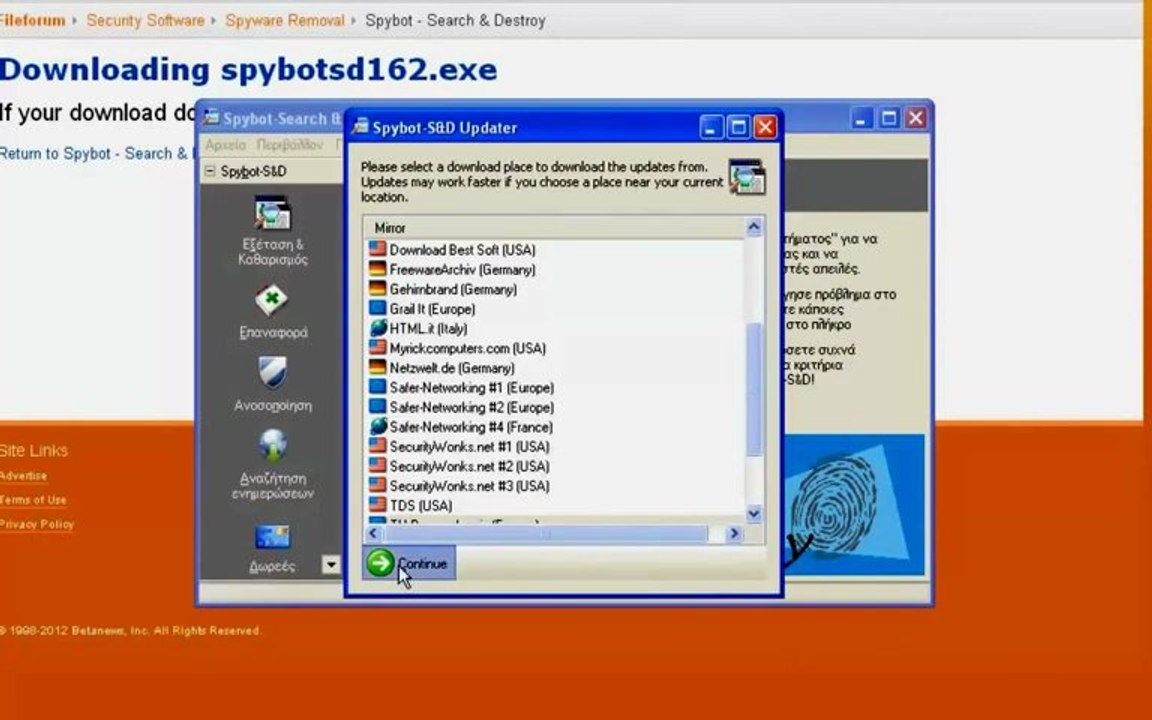The width and height of the screenshot is (1152, 720).
Task: Click globe icon beside HTML.it (Italy)
Action: [x=378, y=328]
